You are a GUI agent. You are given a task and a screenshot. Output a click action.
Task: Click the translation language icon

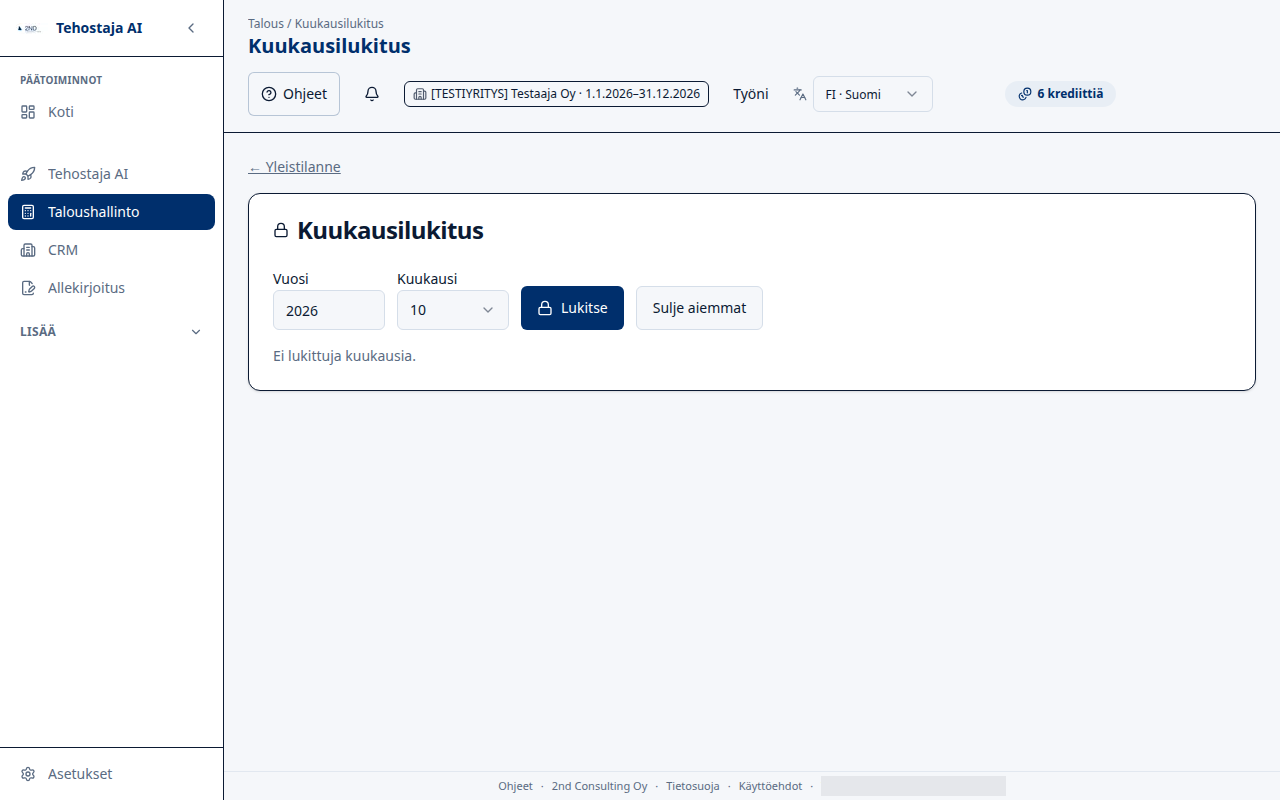(x=800, y=94)
